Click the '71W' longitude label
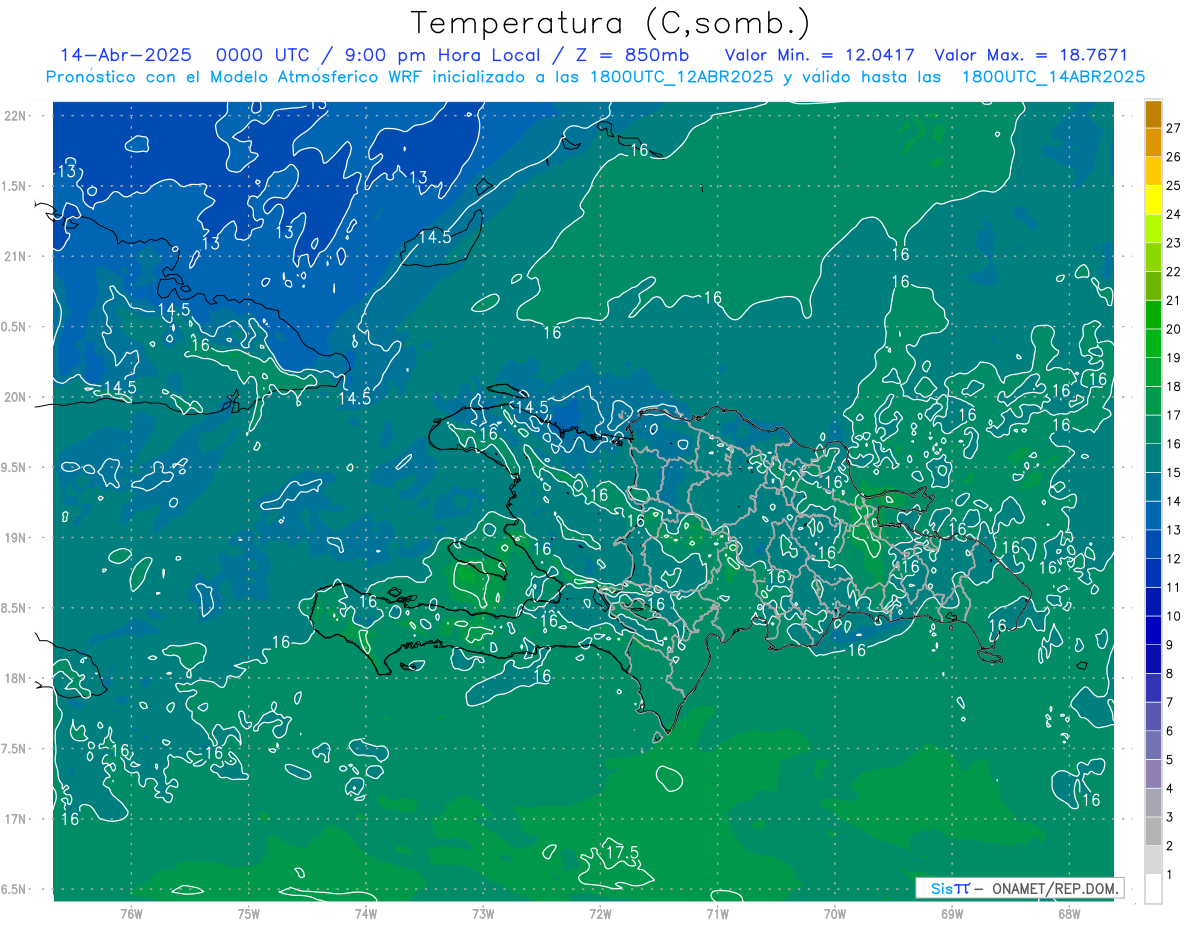The height and width of the screenshot is (927, 1200). (x=717, y=913)
